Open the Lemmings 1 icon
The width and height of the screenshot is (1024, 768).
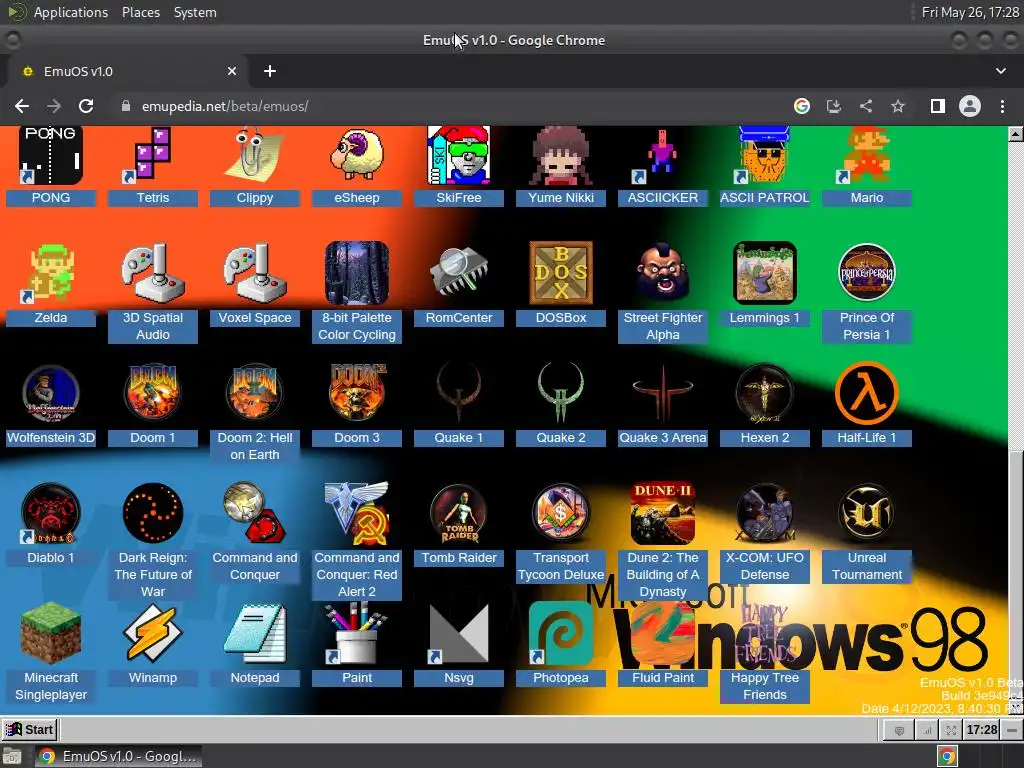(764, 273)
